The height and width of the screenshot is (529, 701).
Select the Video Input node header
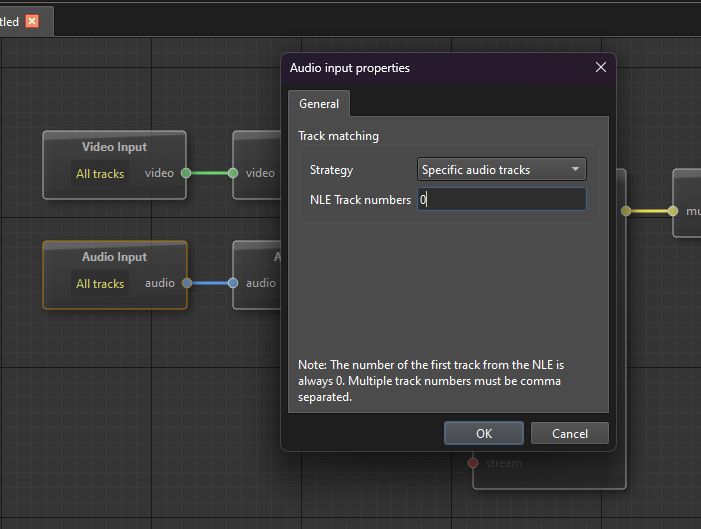point(114,147)
